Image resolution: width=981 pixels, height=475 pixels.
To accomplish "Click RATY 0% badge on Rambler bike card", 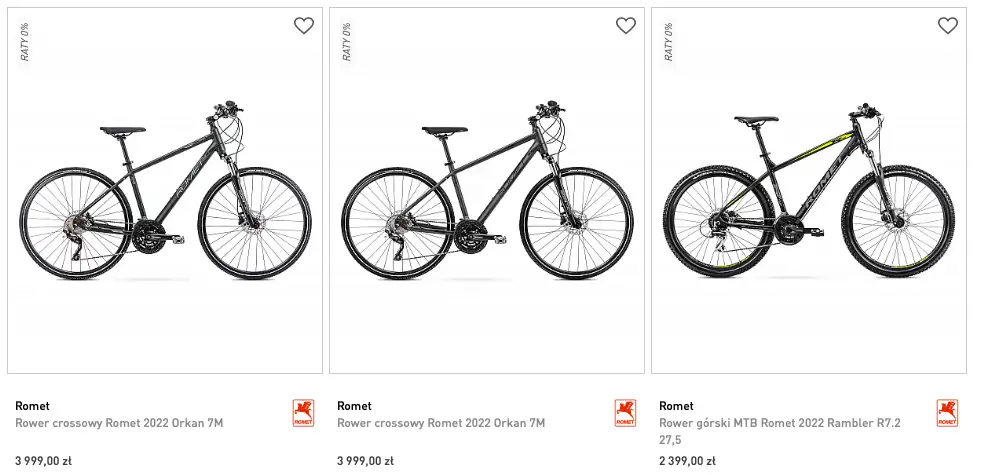I will pyautogui.click(x=669, y=41).
